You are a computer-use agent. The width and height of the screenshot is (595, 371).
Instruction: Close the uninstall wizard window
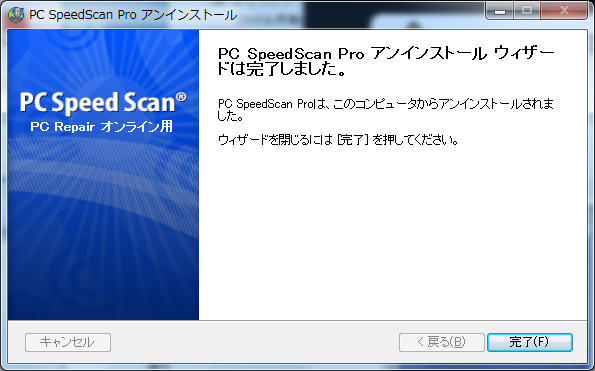click(x=564, y=10)
